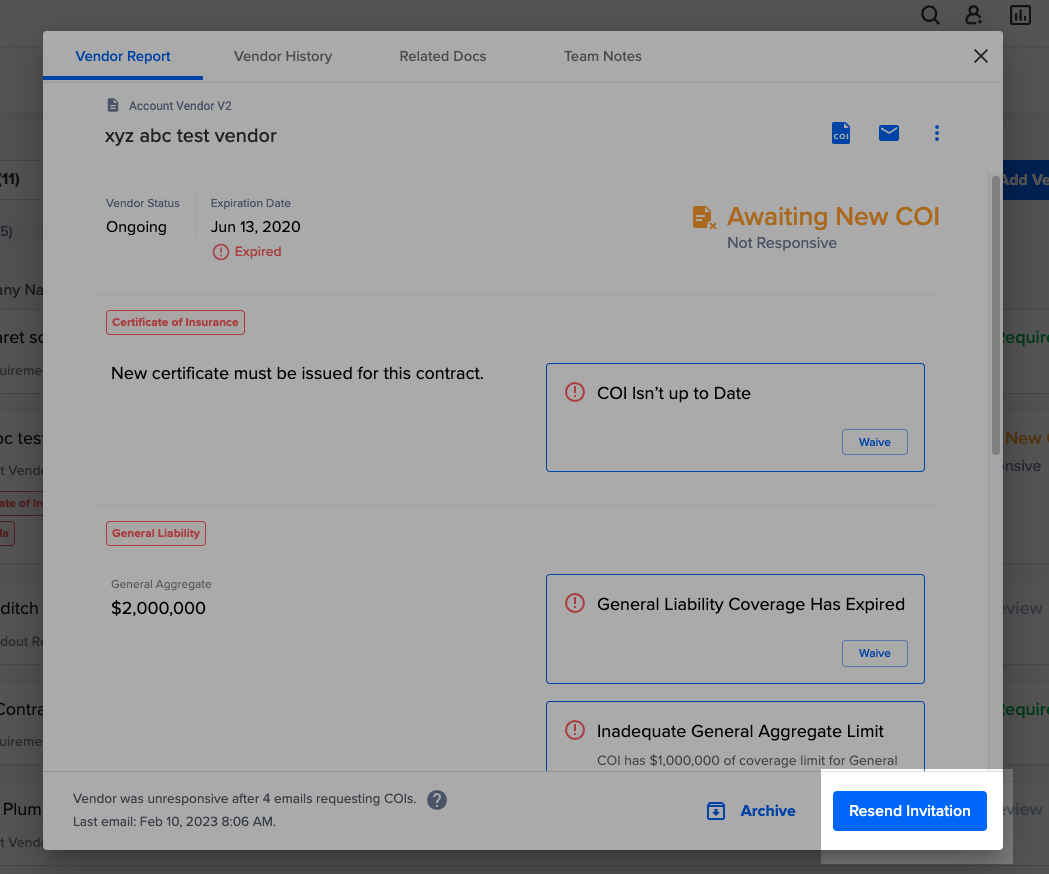Click the Resend Invitation button

909,811
